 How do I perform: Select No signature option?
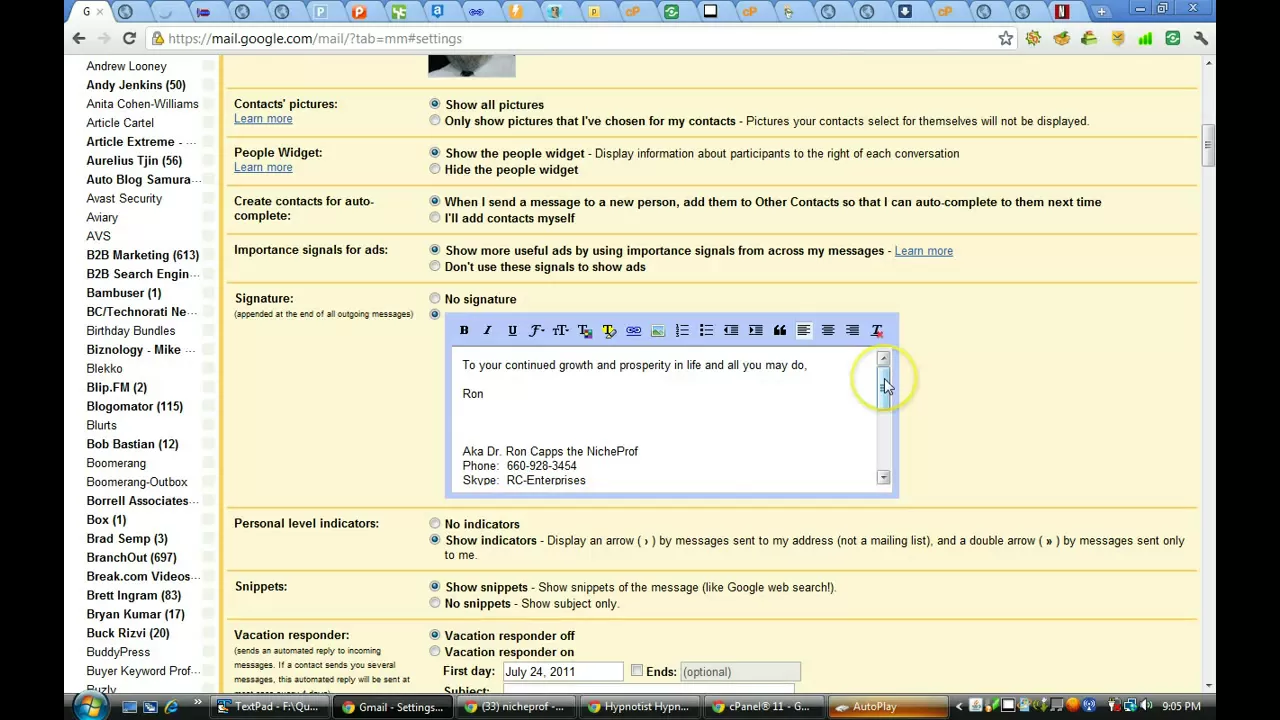(434, 299)
